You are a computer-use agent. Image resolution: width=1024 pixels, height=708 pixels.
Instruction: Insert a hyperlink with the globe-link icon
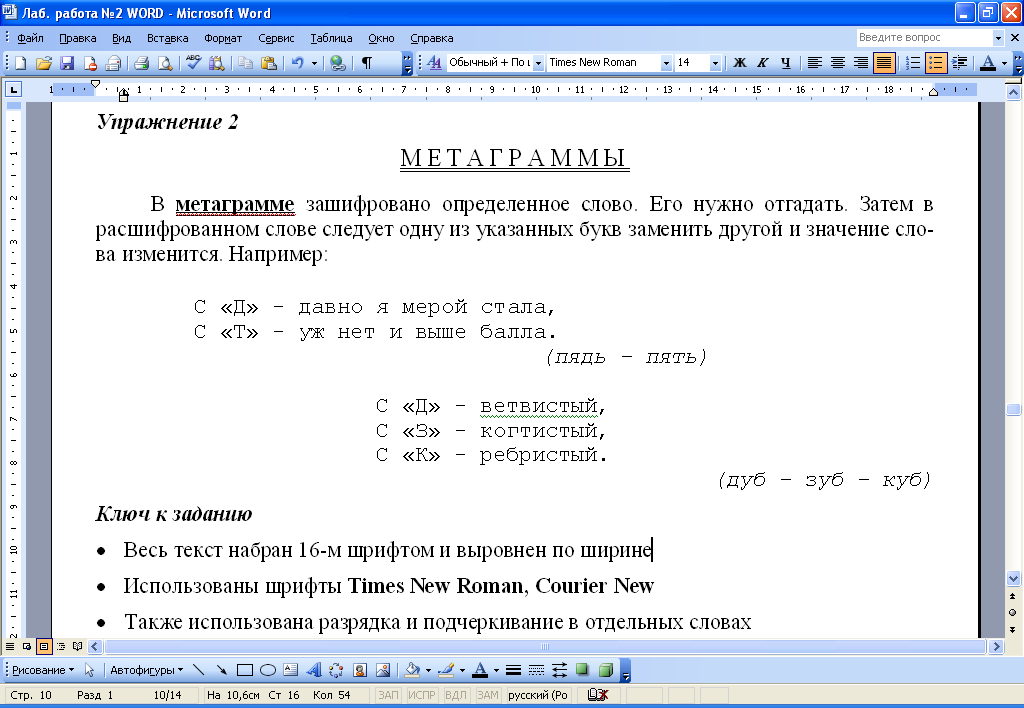click(338, 63)
